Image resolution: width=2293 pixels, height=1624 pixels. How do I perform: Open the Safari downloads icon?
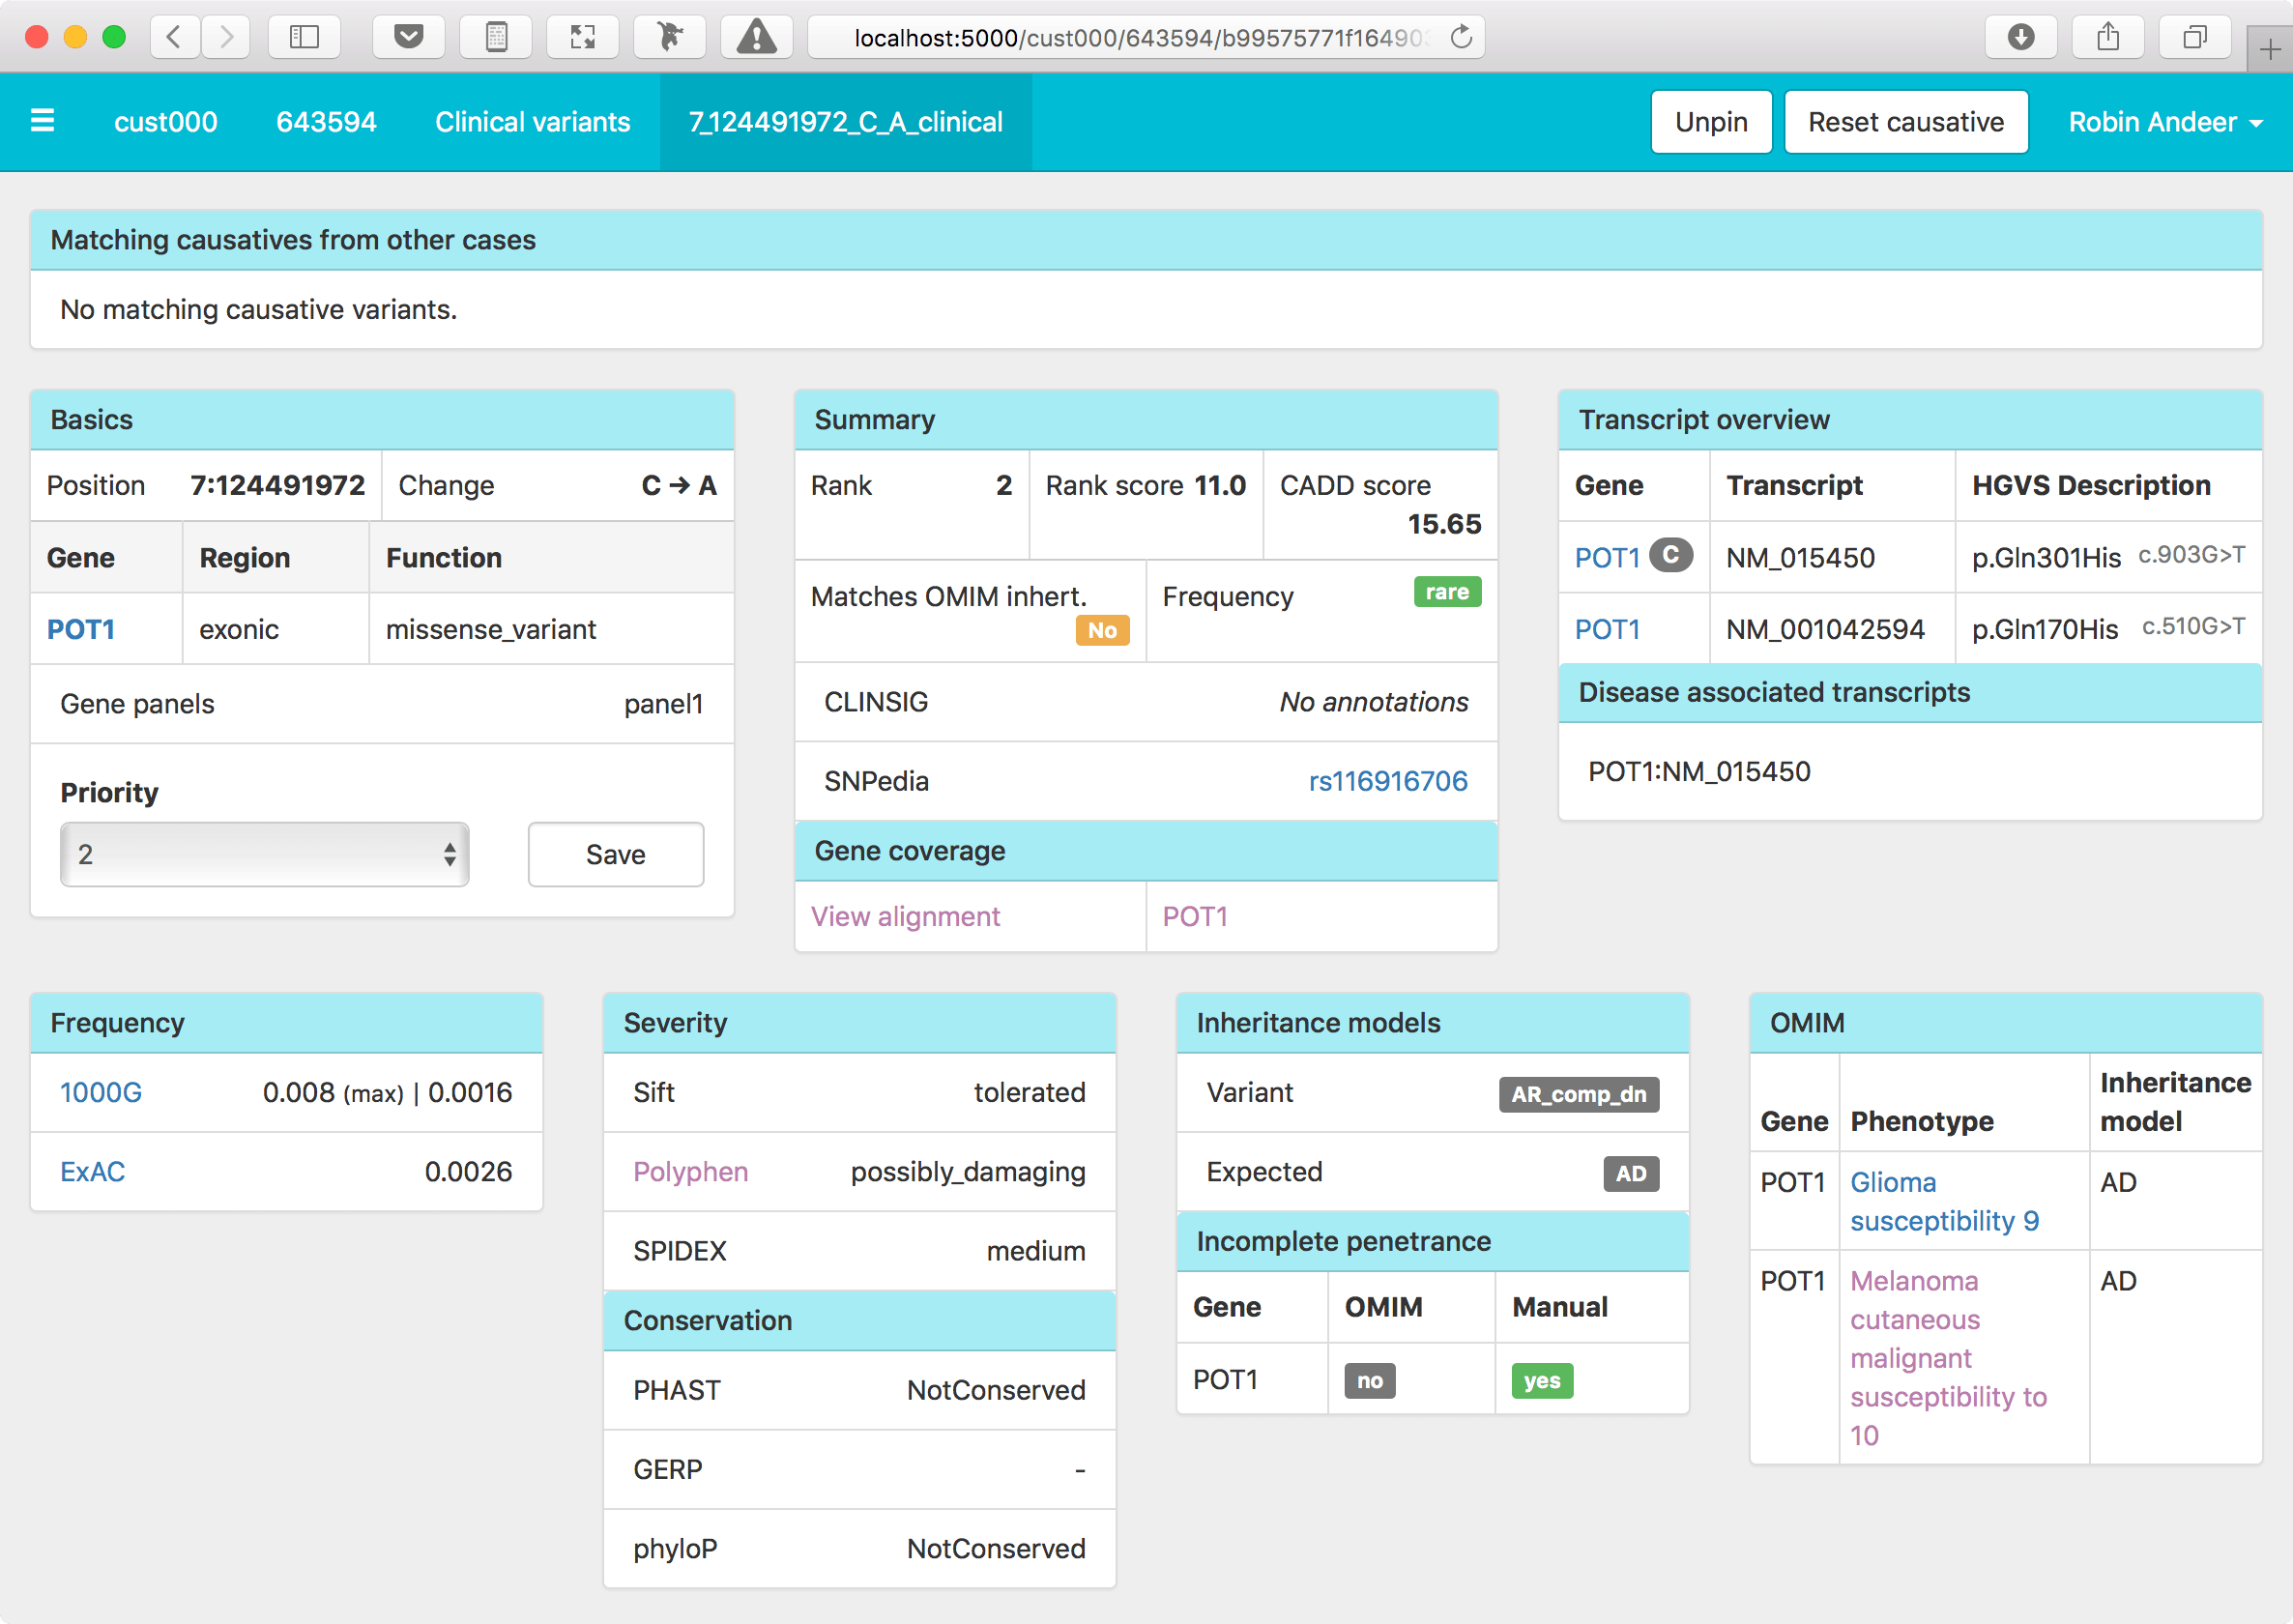point(2021,37)
